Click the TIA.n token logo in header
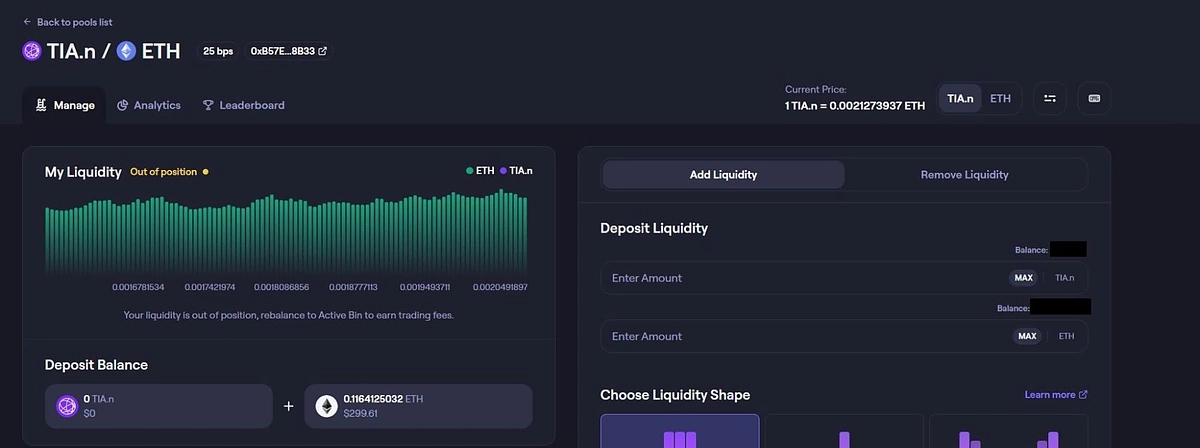This screenshot has width=1200, height=448. (x=32, y=51)
